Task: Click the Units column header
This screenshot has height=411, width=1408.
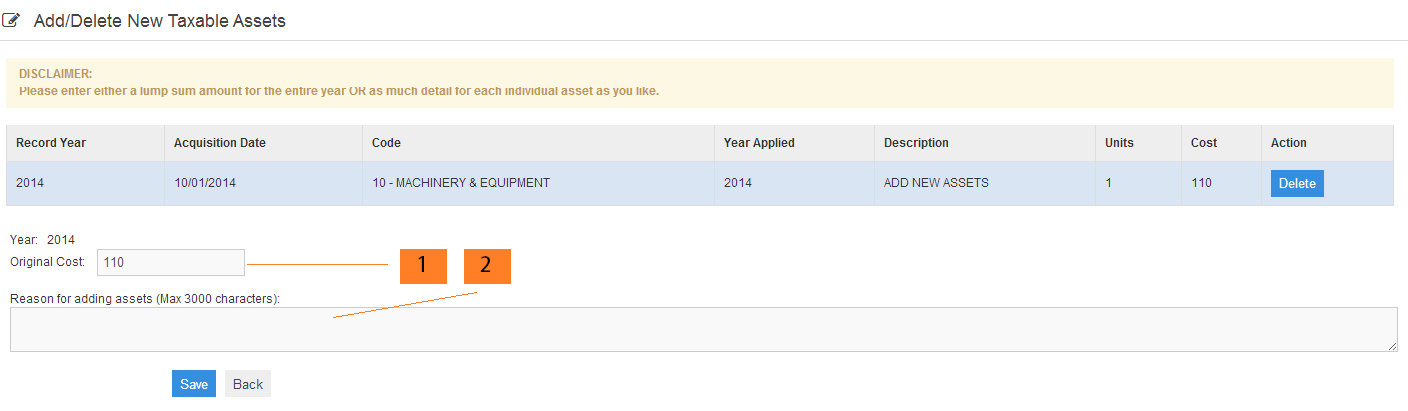Action: pyautogui.click(x=1119, y=143)
